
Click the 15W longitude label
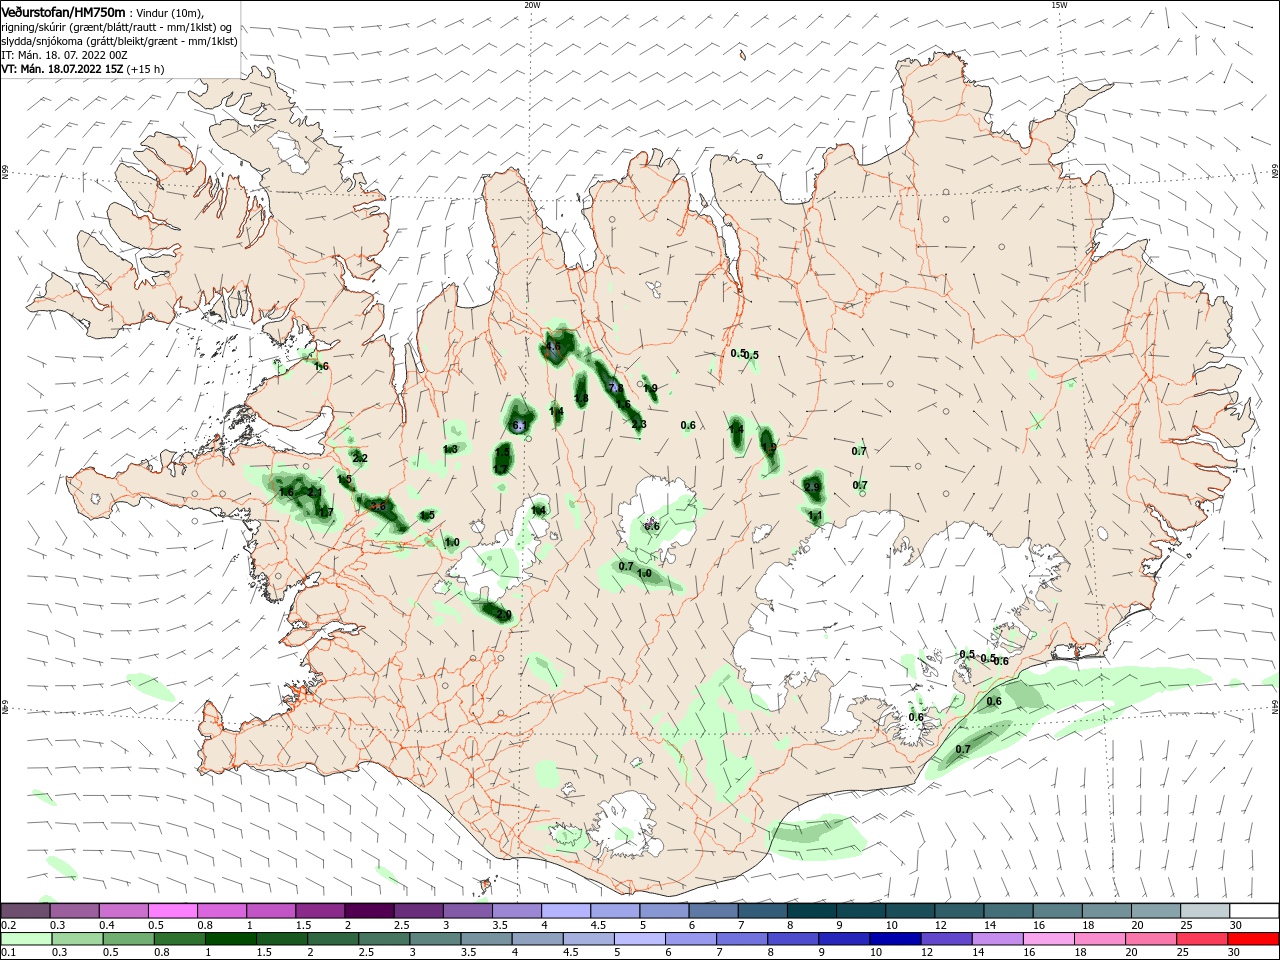click(1059, 5)
